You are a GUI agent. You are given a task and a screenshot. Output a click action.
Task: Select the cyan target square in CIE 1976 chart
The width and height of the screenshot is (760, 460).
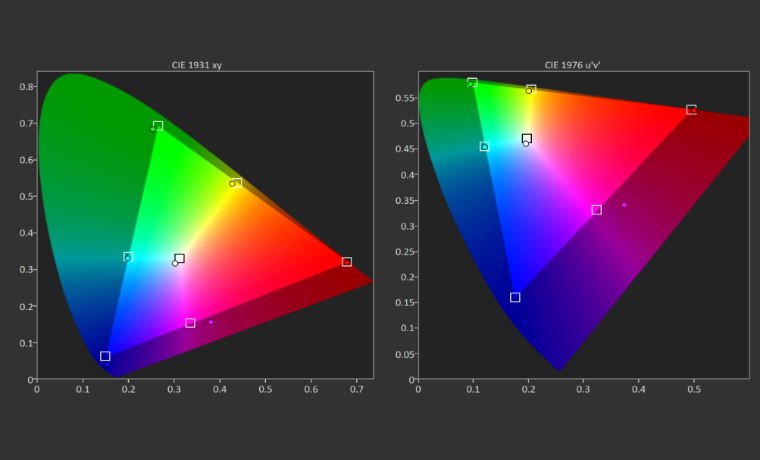[x=485, y=146]
